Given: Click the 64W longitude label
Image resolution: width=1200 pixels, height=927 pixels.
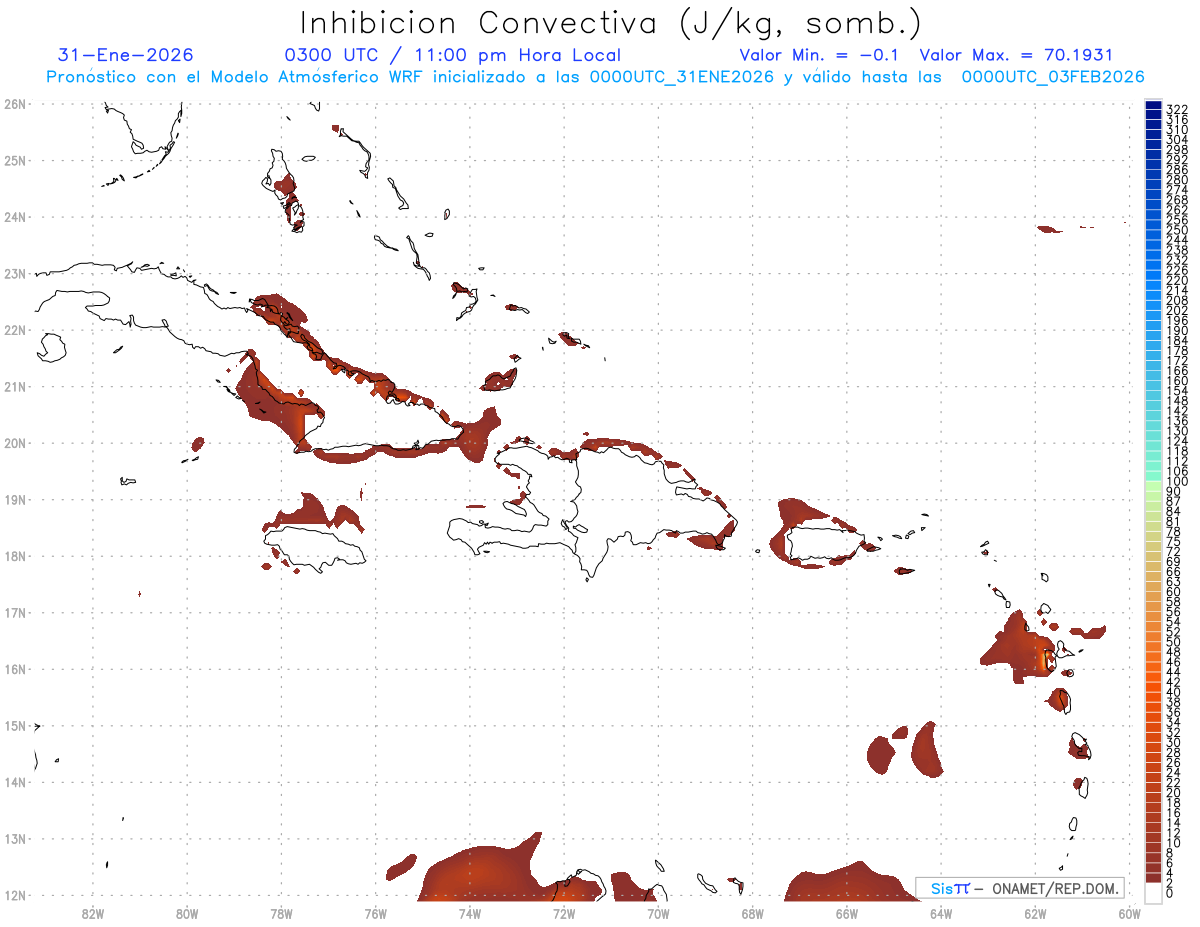Looking at the screenshot, I should coord(941,912).
